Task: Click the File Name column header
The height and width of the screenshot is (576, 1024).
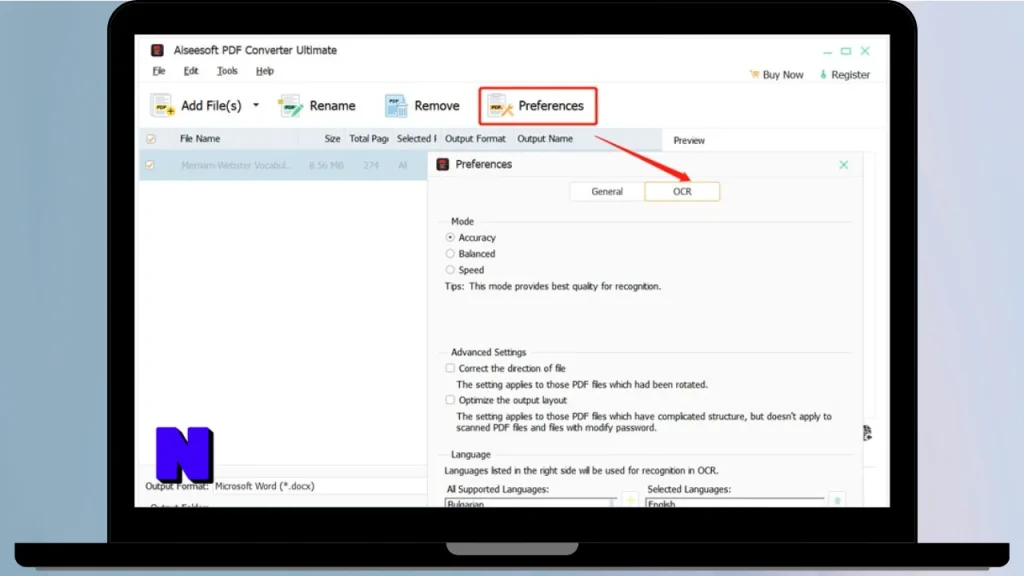Action: coord(200,138)
